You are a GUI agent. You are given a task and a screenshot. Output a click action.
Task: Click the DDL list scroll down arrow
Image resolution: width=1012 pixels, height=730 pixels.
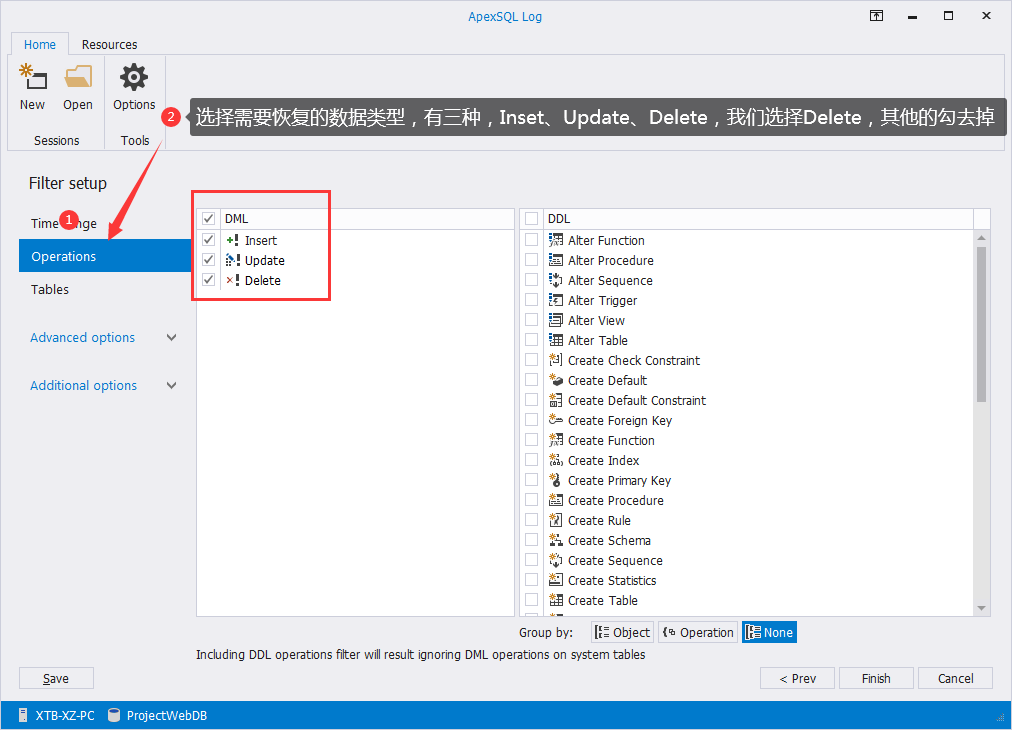982,609
